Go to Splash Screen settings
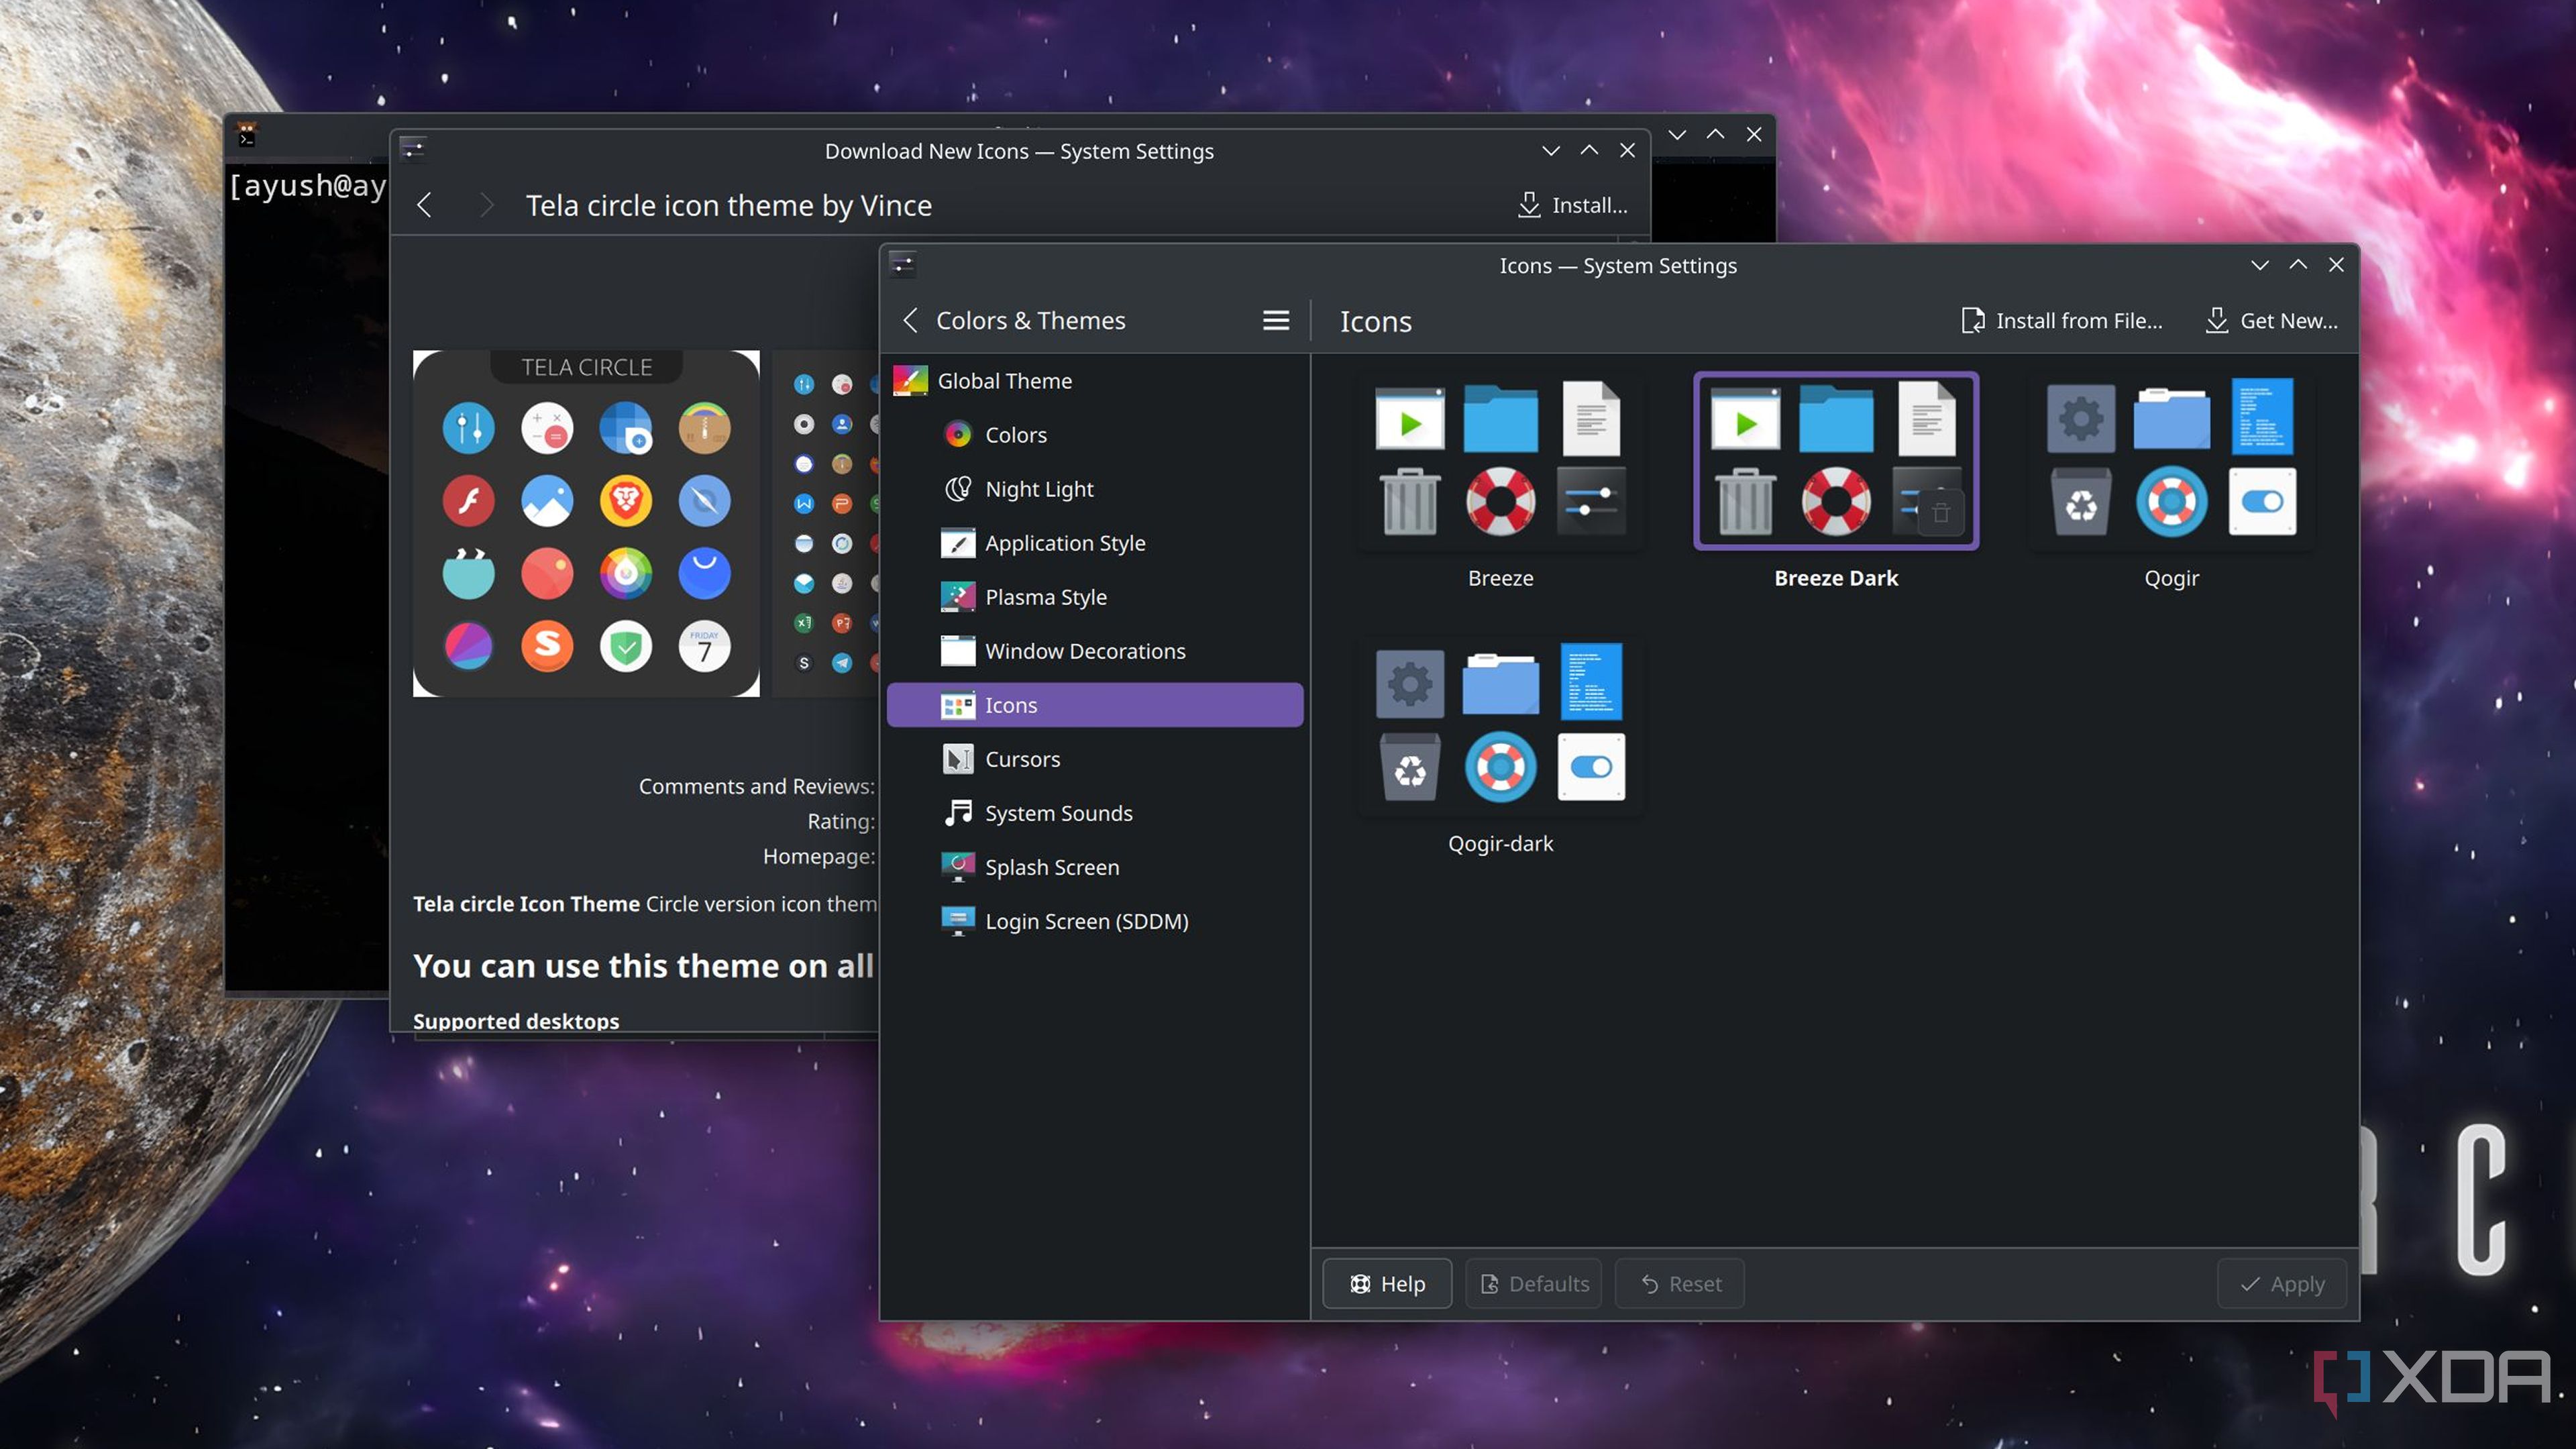 click(1095, 867)
